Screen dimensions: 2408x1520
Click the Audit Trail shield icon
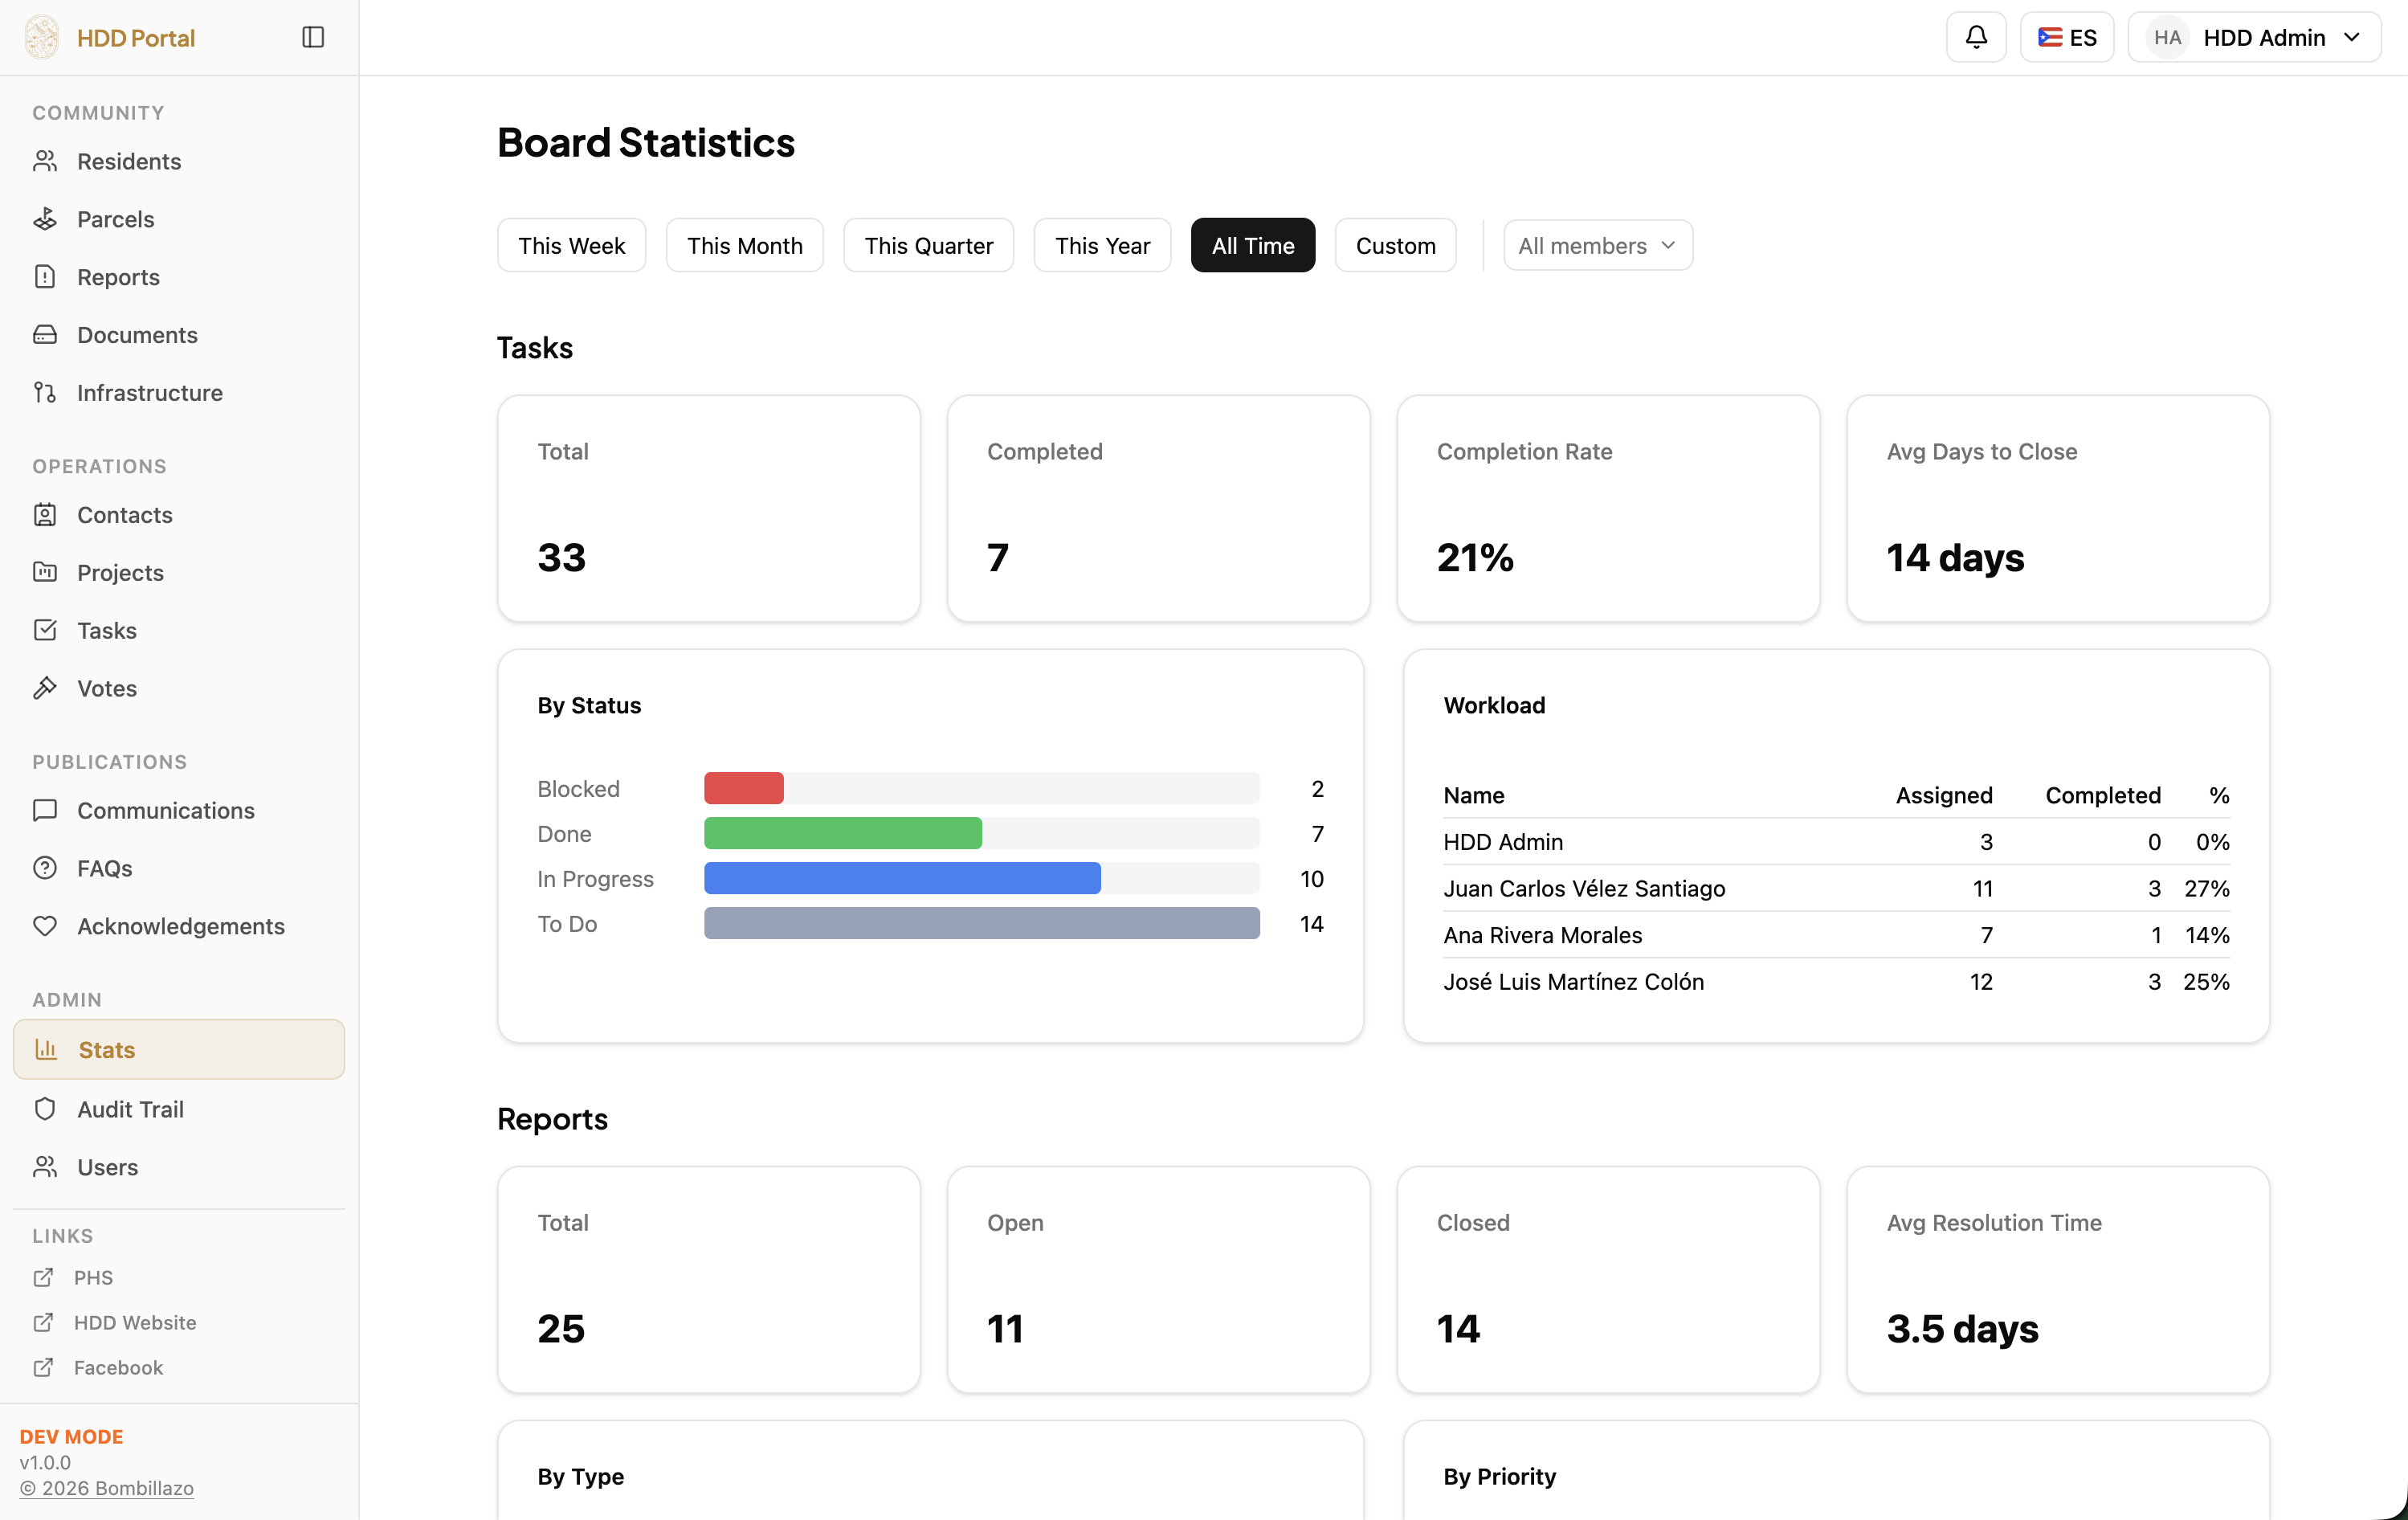45,1110
